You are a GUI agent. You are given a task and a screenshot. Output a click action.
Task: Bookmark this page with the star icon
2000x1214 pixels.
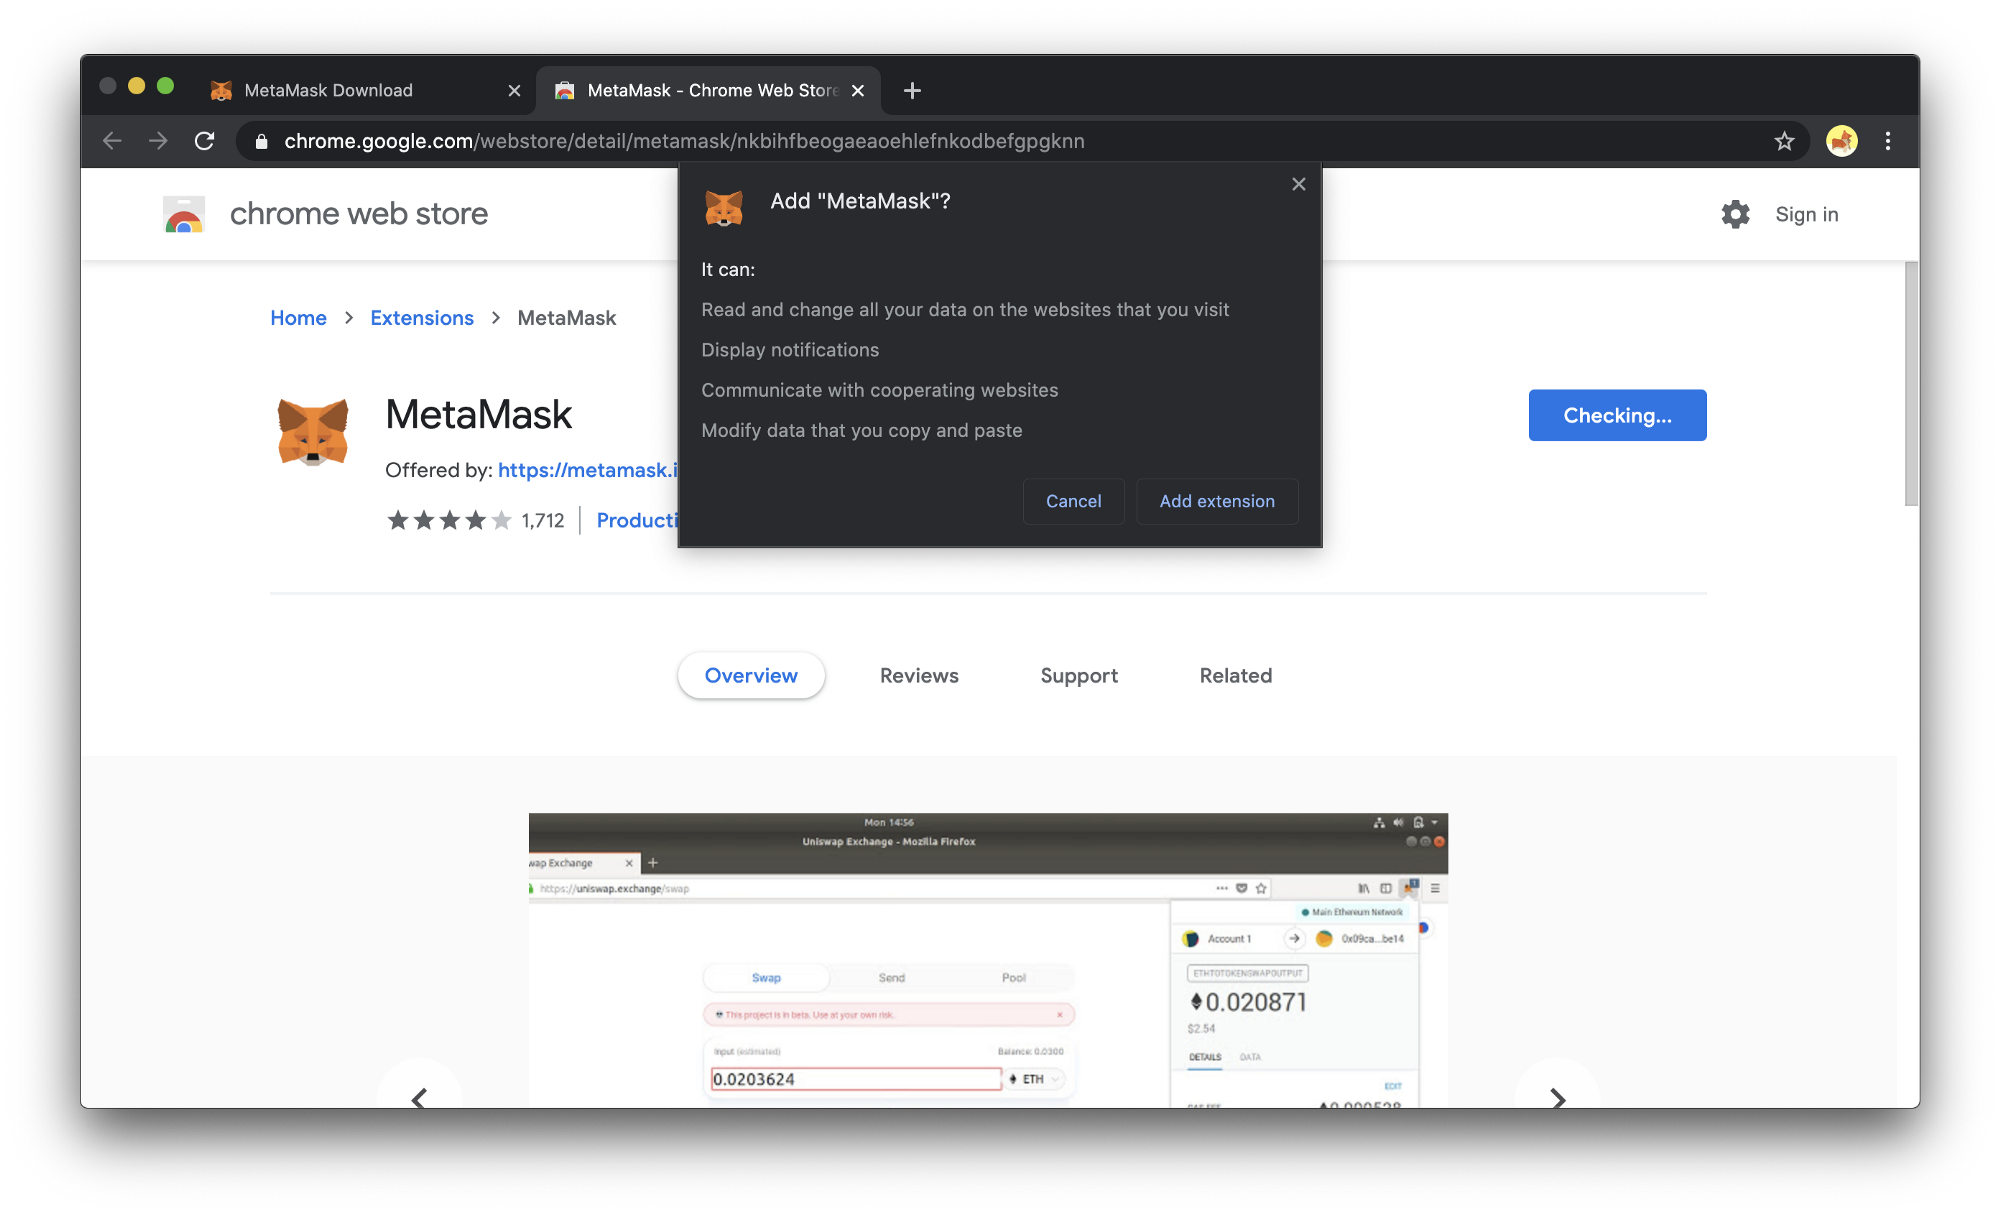(x=1784, y=141)
